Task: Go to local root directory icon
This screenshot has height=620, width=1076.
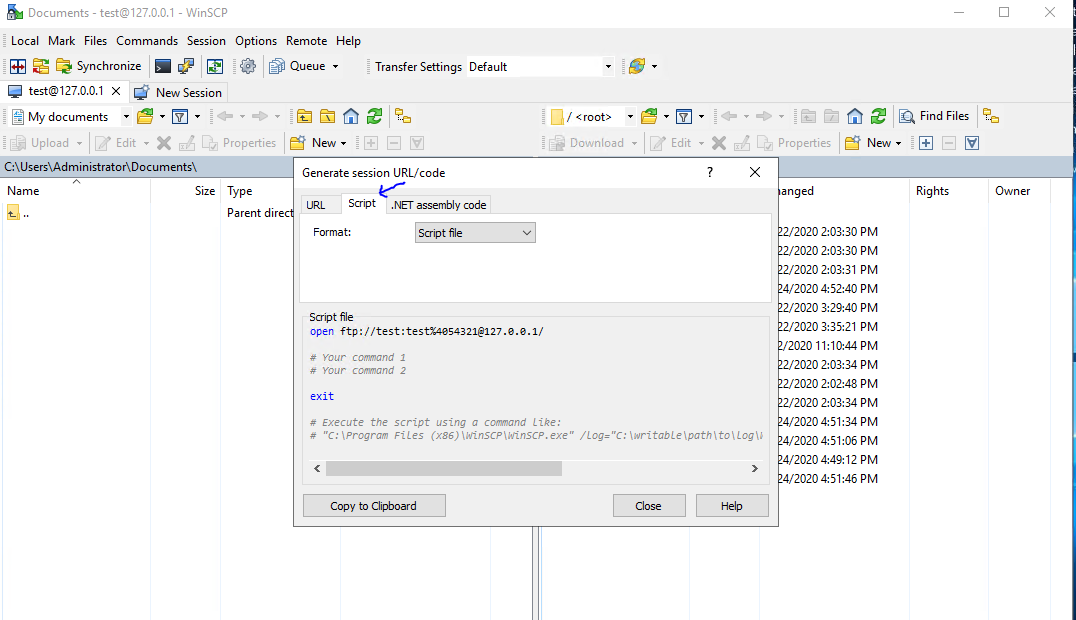Action: point(327,117)
